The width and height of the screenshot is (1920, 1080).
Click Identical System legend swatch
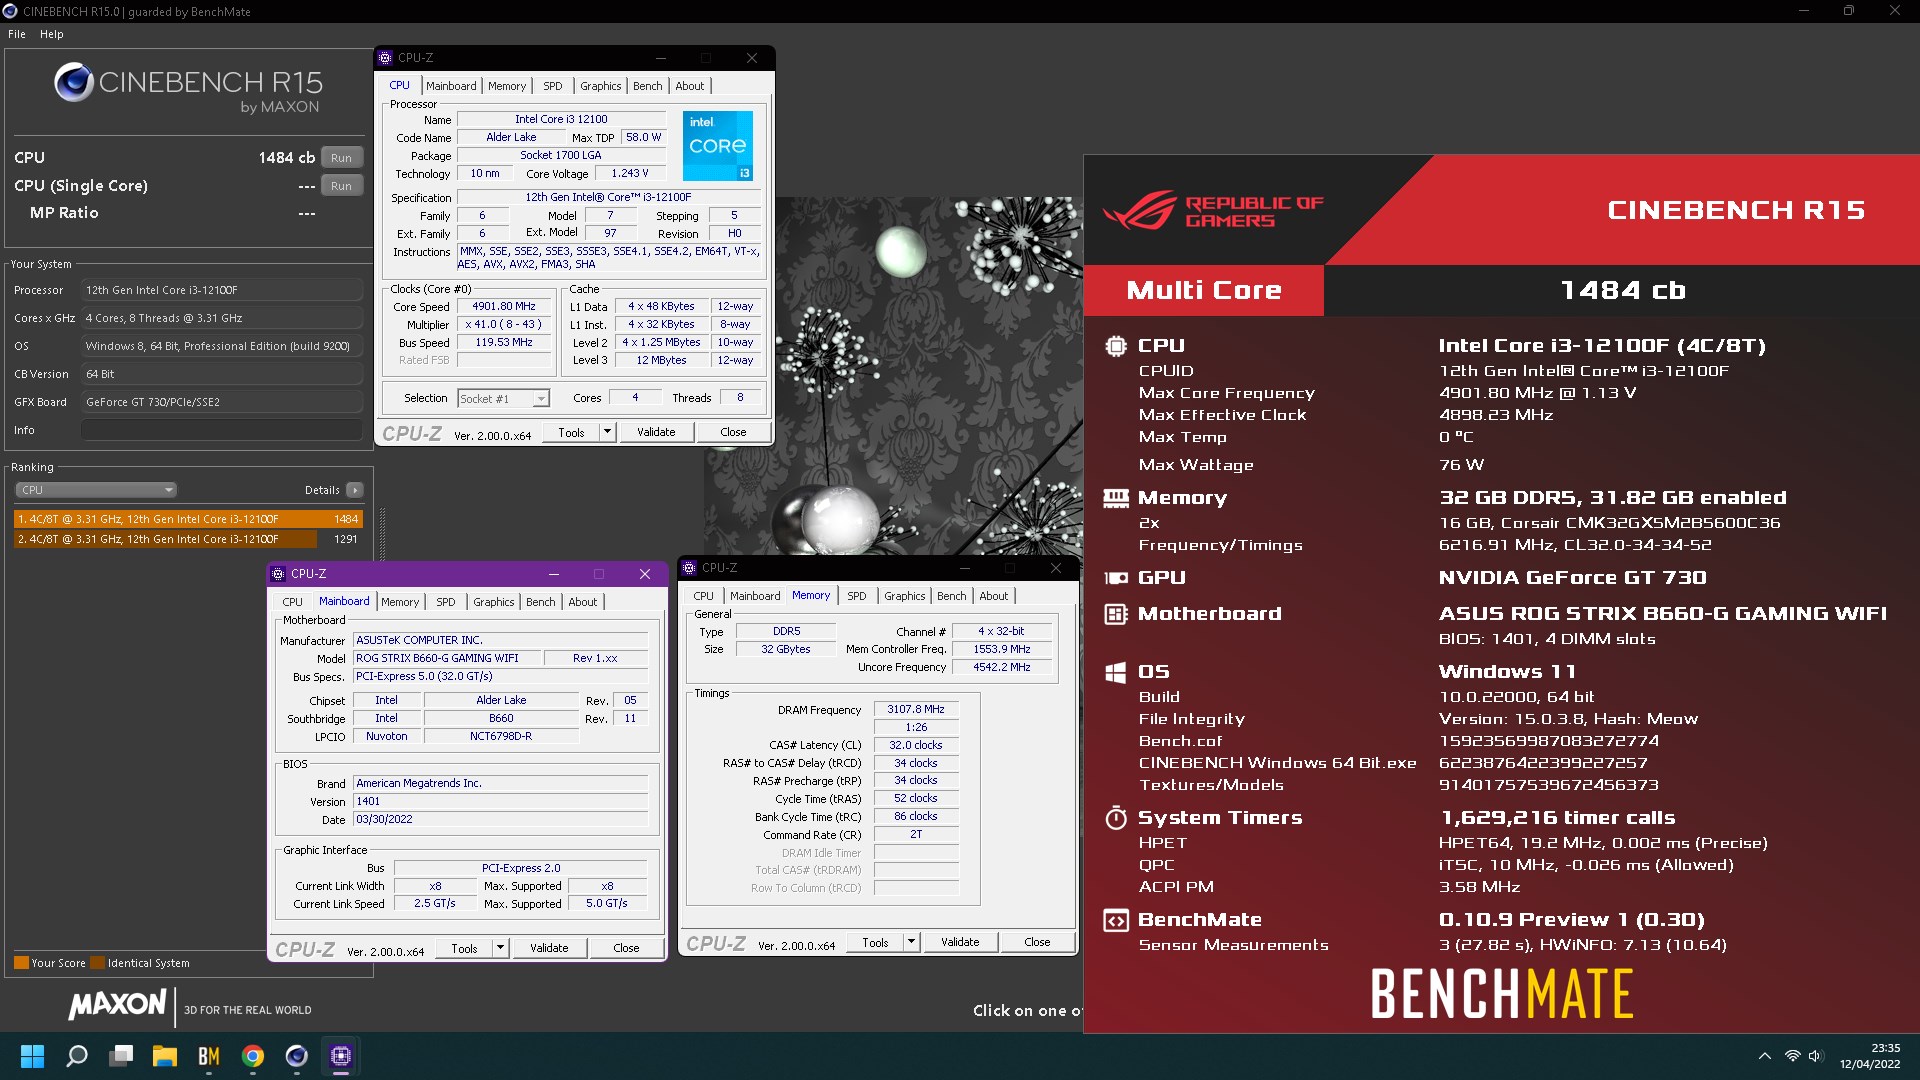coord(97,963)
